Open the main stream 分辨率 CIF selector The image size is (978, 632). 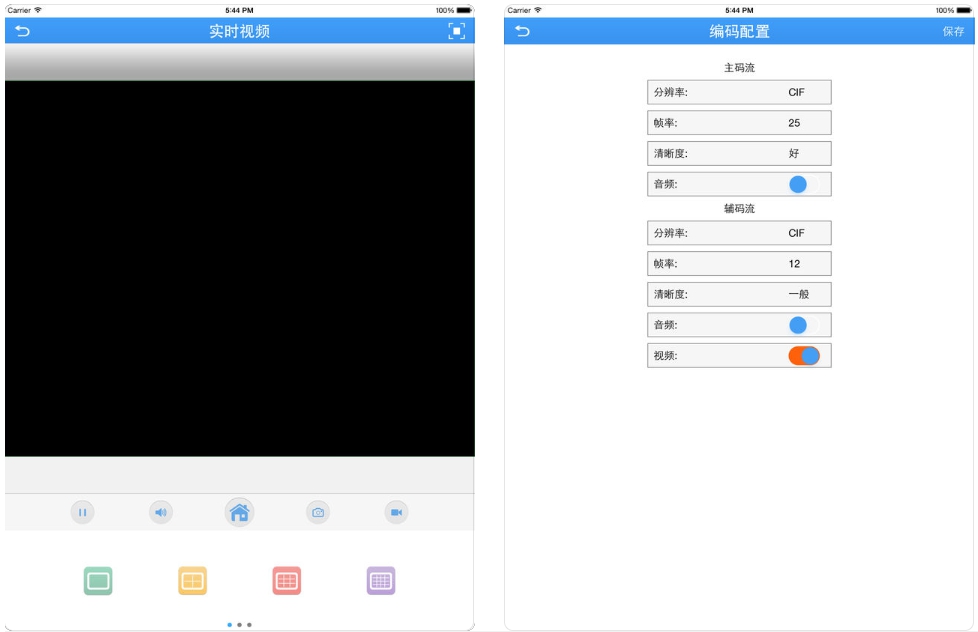click(739, 91)
